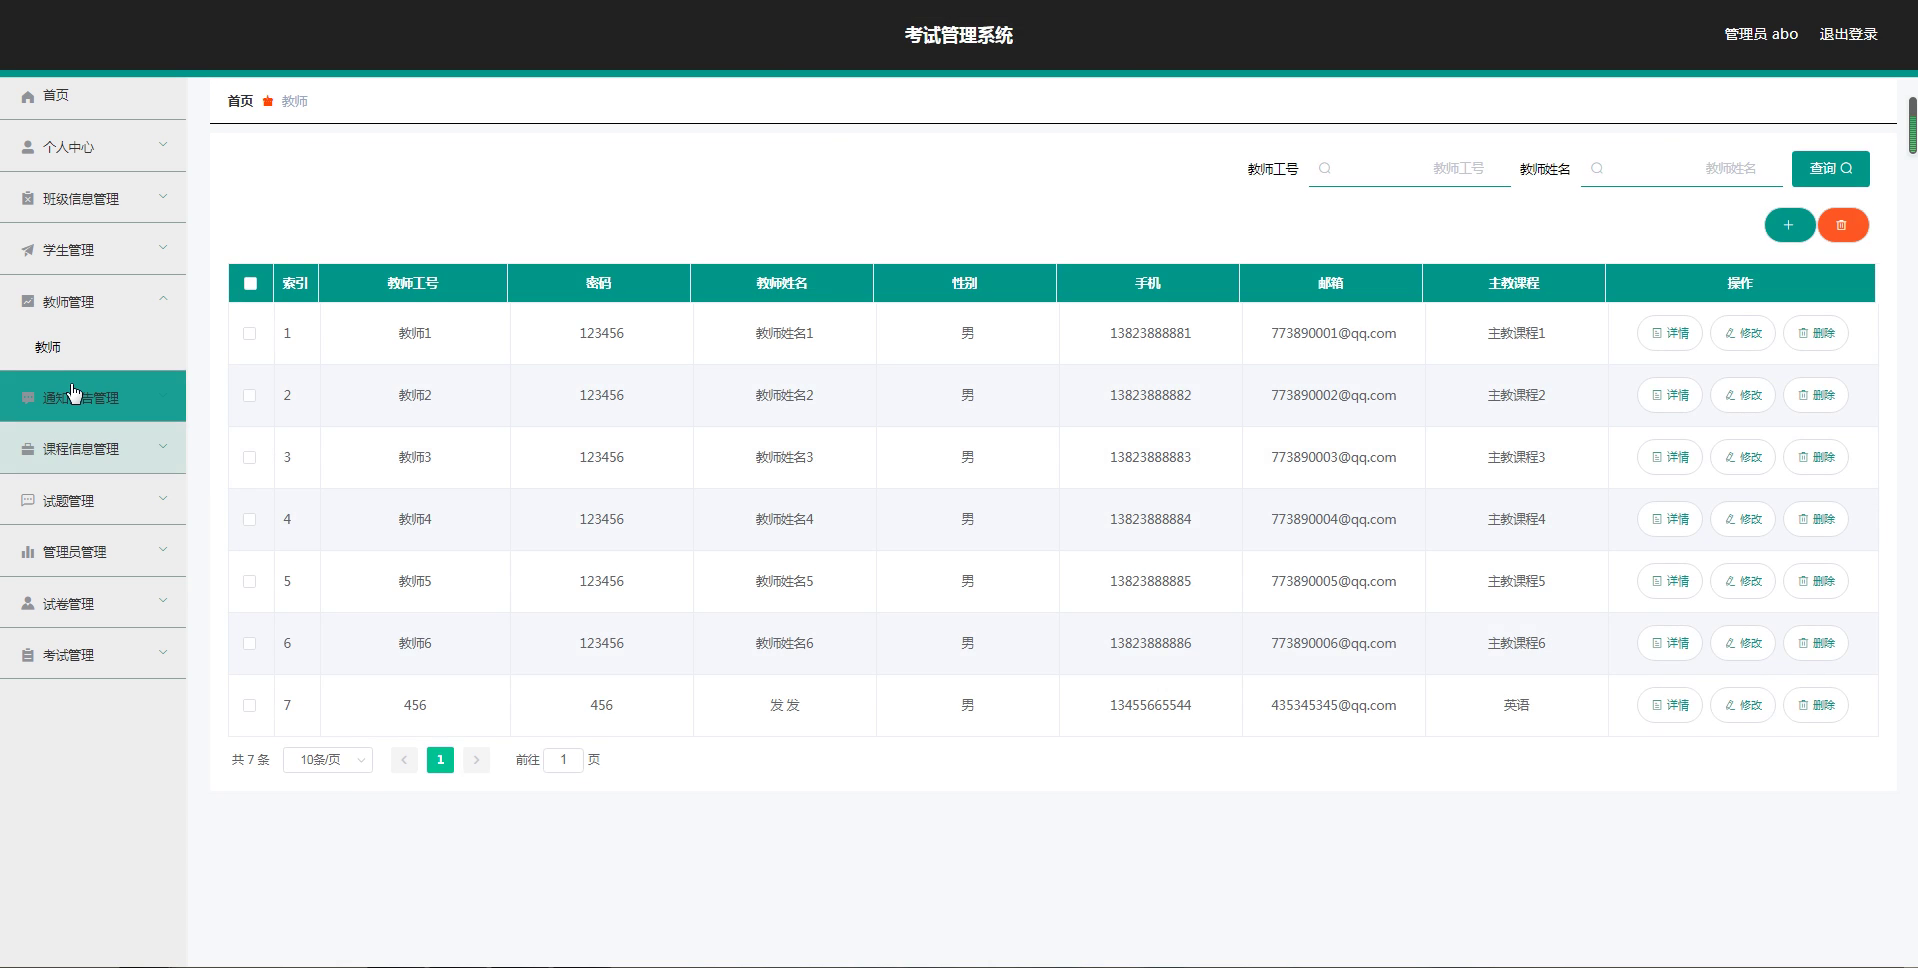Click the page scrollbar thumb at right
1918x968 pixels.
[1913, 125]
